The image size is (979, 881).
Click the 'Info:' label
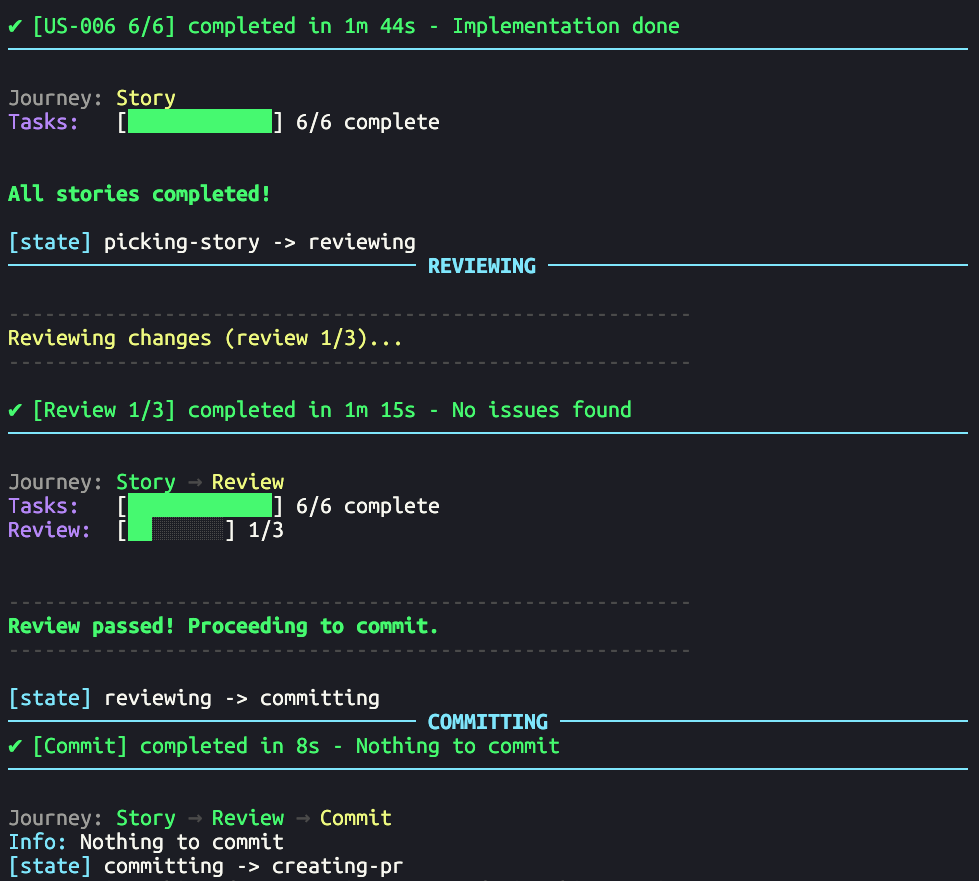click(x=38, y=842)
